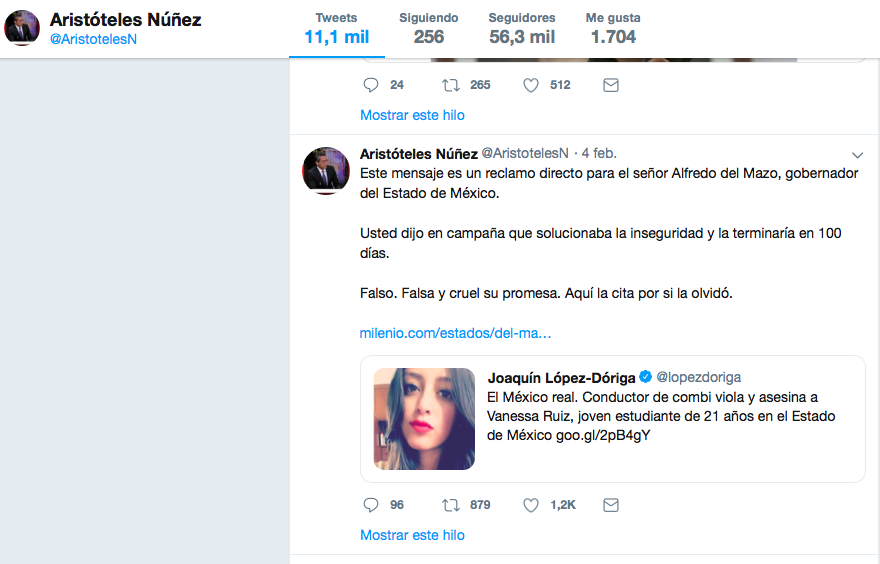The image size is (880, 564).
Task: Switch to the Tweets tab
Action: [336, 28]
